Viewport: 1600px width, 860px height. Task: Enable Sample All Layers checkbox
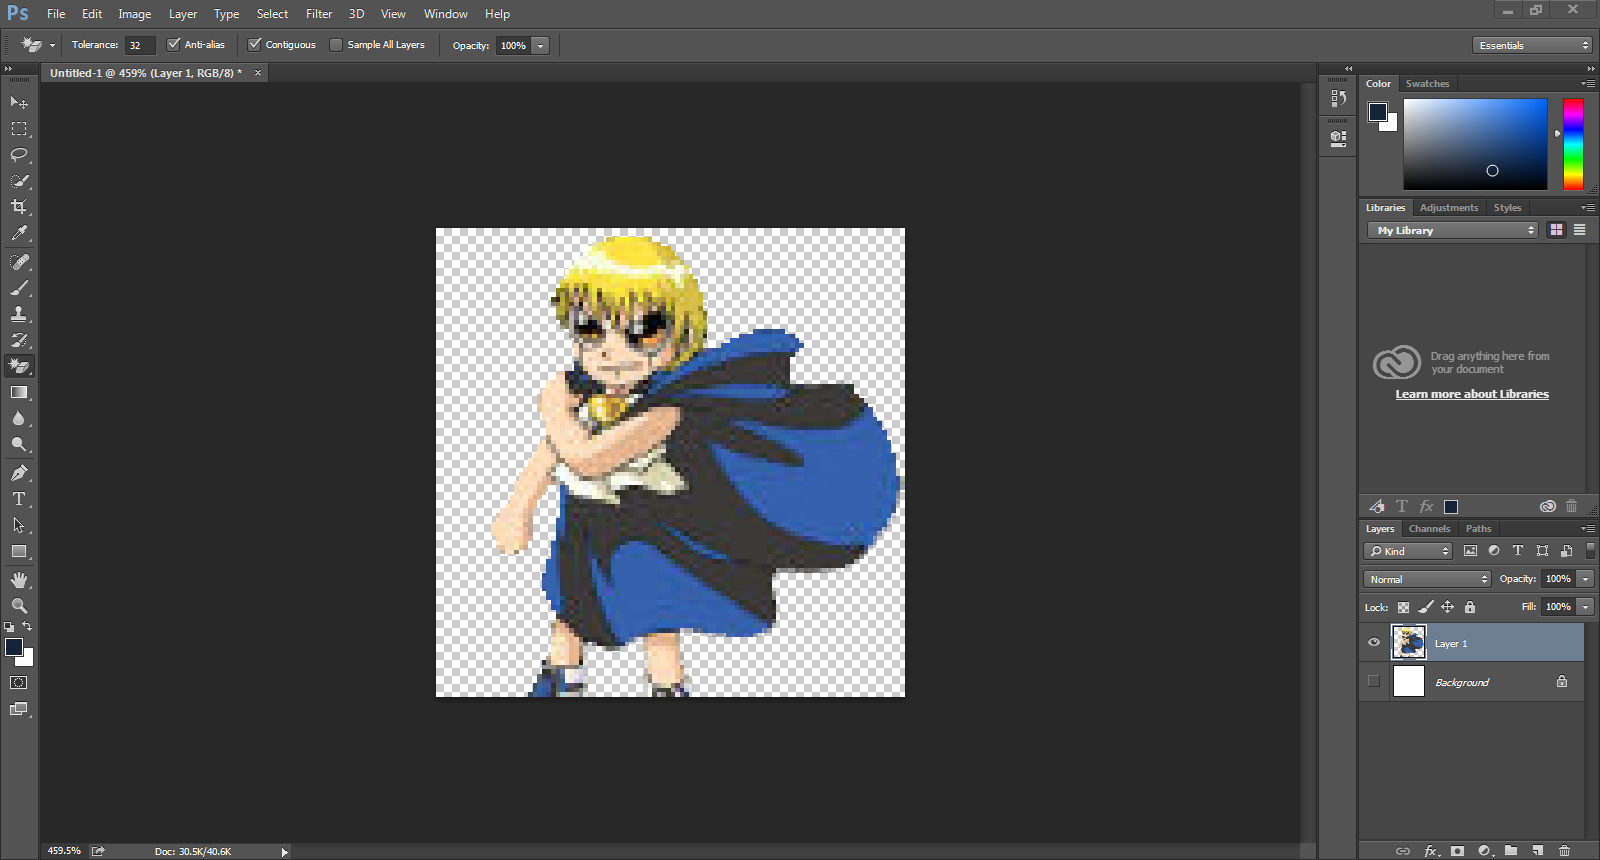click(x=336, y=44)
